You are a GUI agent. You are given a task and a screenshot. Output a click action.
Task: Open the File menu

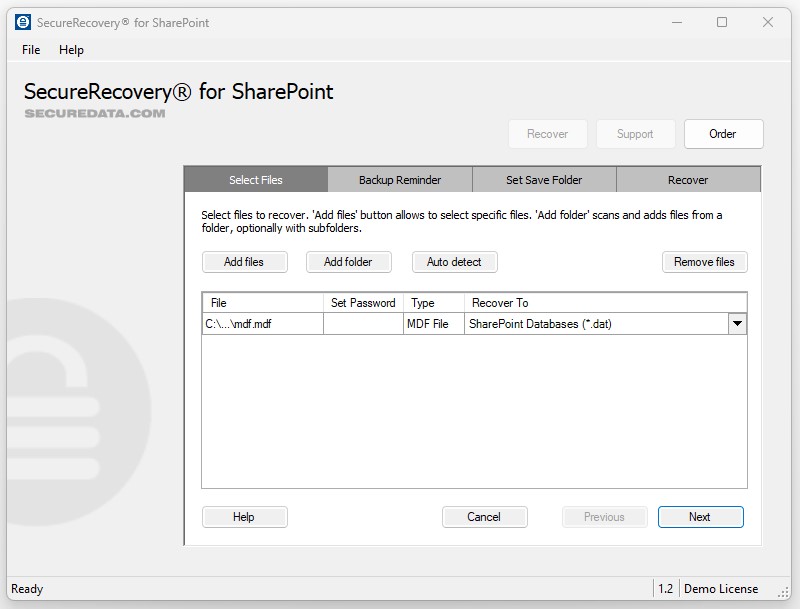point(31,49)
